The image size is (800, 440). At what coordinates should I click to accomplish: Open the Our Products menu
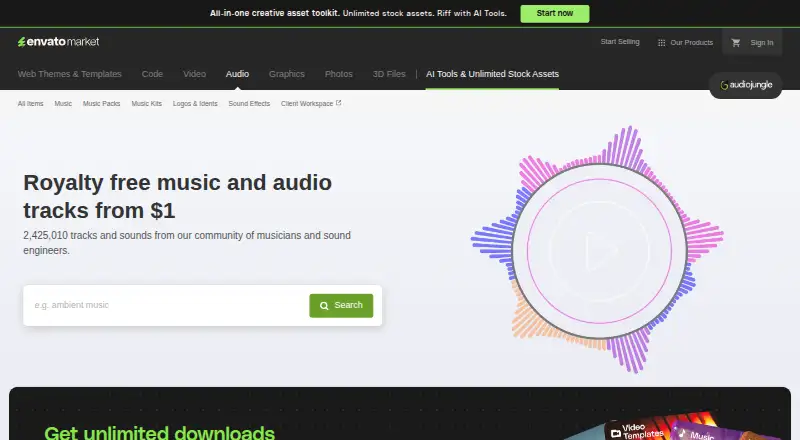[x=685, y=43]
